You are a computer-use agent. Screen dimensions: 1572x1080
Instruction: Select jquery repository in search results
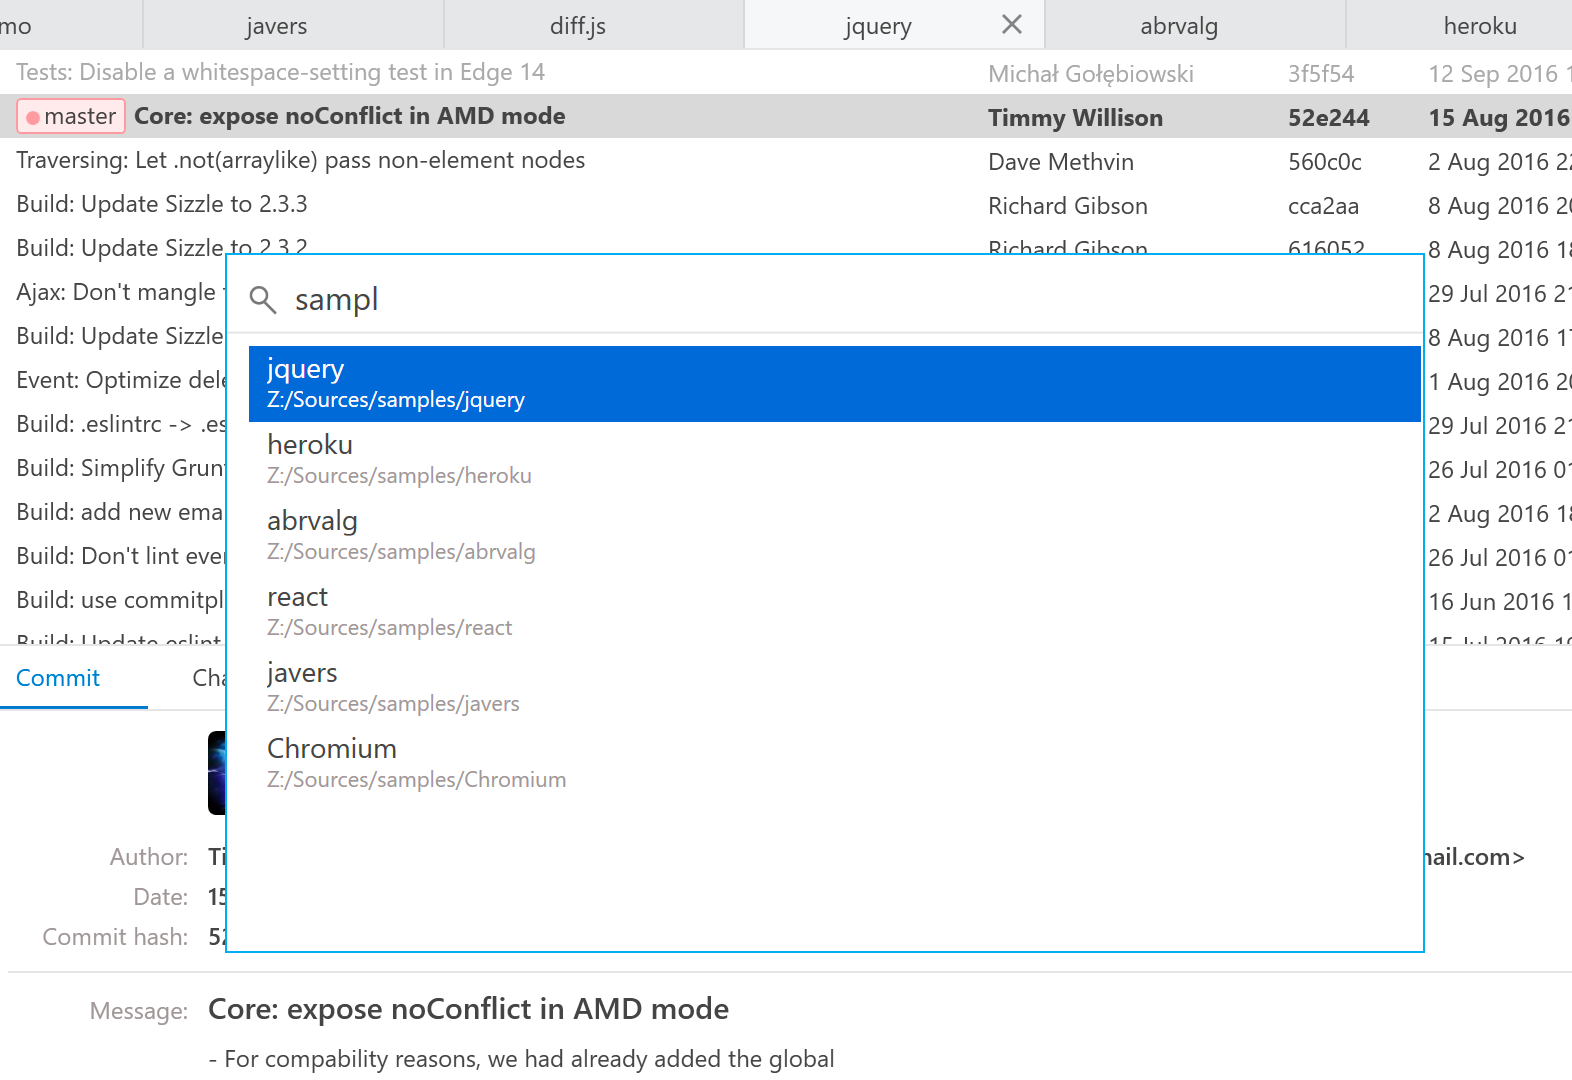[x=834, y=384]
